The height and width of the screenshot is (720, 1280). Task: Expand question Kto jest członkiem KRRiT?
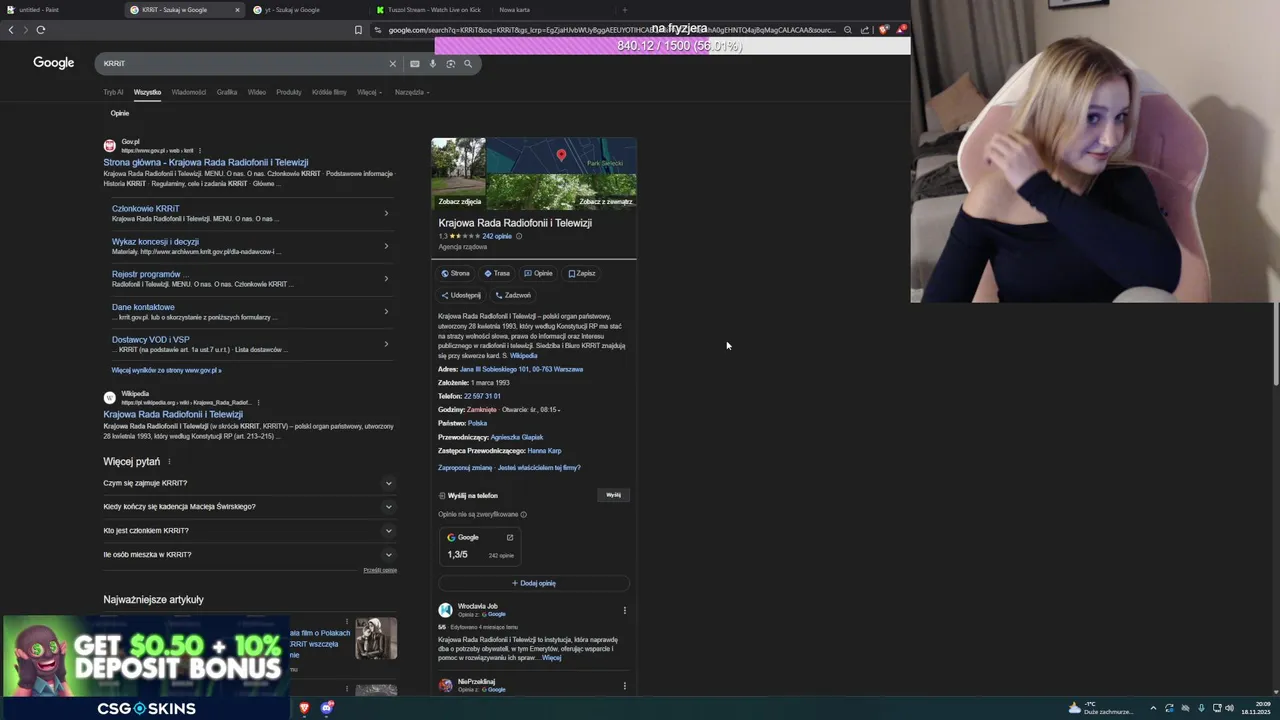click(250, 530)
